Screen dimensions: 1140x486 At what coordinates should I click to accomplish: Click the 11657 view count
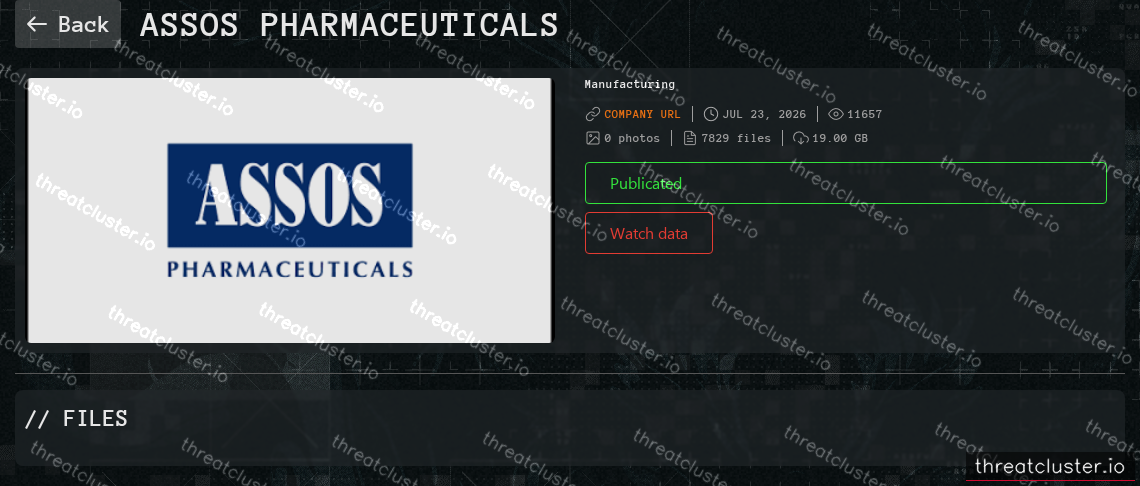(864, 114)
